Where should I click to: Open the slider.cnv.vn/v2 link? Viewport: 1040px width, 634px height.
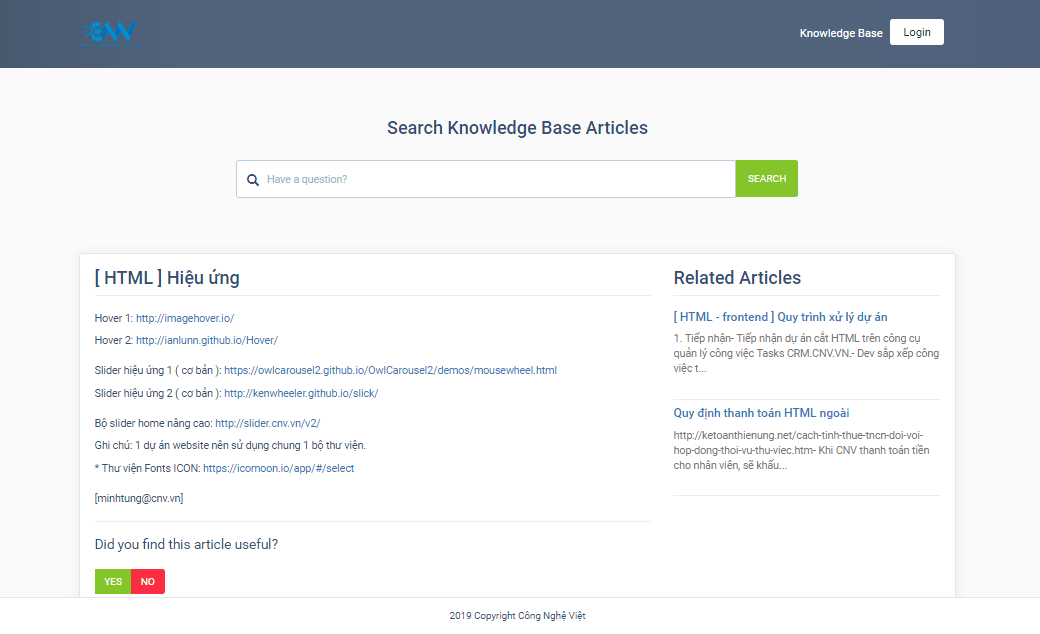point(268,423)
